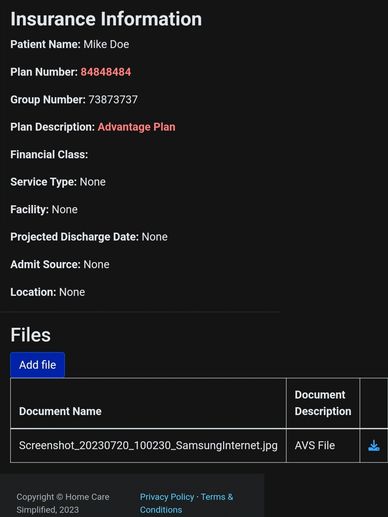Click the Projected Discharge Date value
Screen dimensions: 388x517
tap(154, 237)
